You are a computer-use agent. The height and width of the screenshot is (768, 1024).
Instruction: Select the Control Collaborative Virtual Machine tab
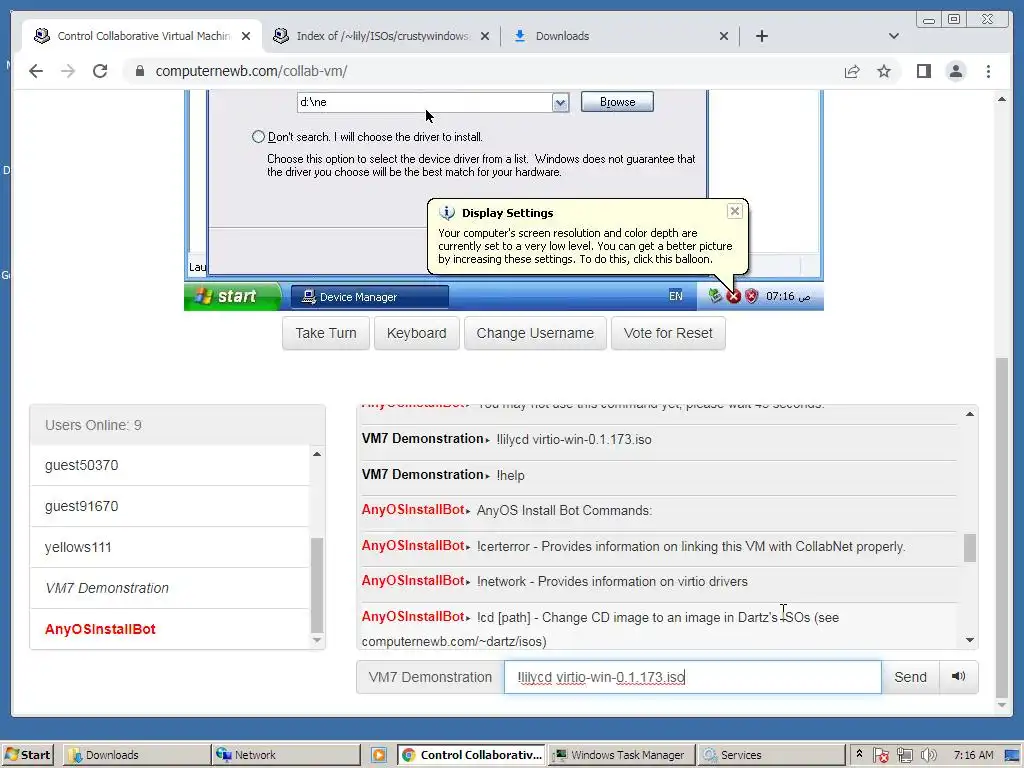[142, 36]
